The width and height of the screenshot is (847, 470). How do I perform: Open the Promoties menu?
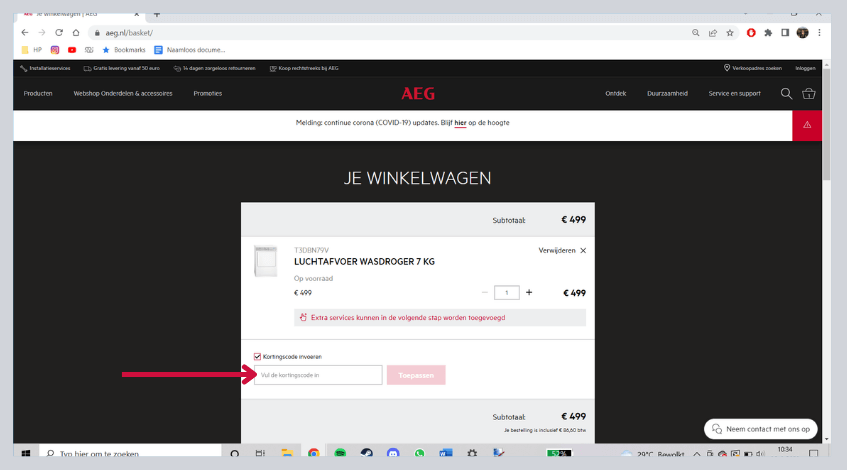(x=207, y=93)
